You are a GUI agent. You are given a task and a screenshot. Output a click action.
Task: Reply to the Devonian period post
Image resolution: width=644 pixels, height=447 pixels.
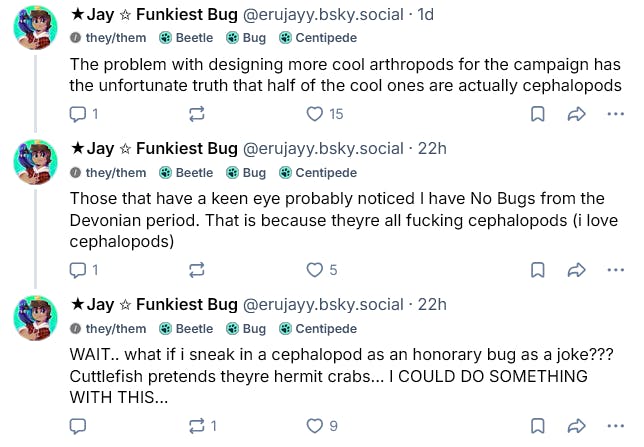click(x=79, y=269)
